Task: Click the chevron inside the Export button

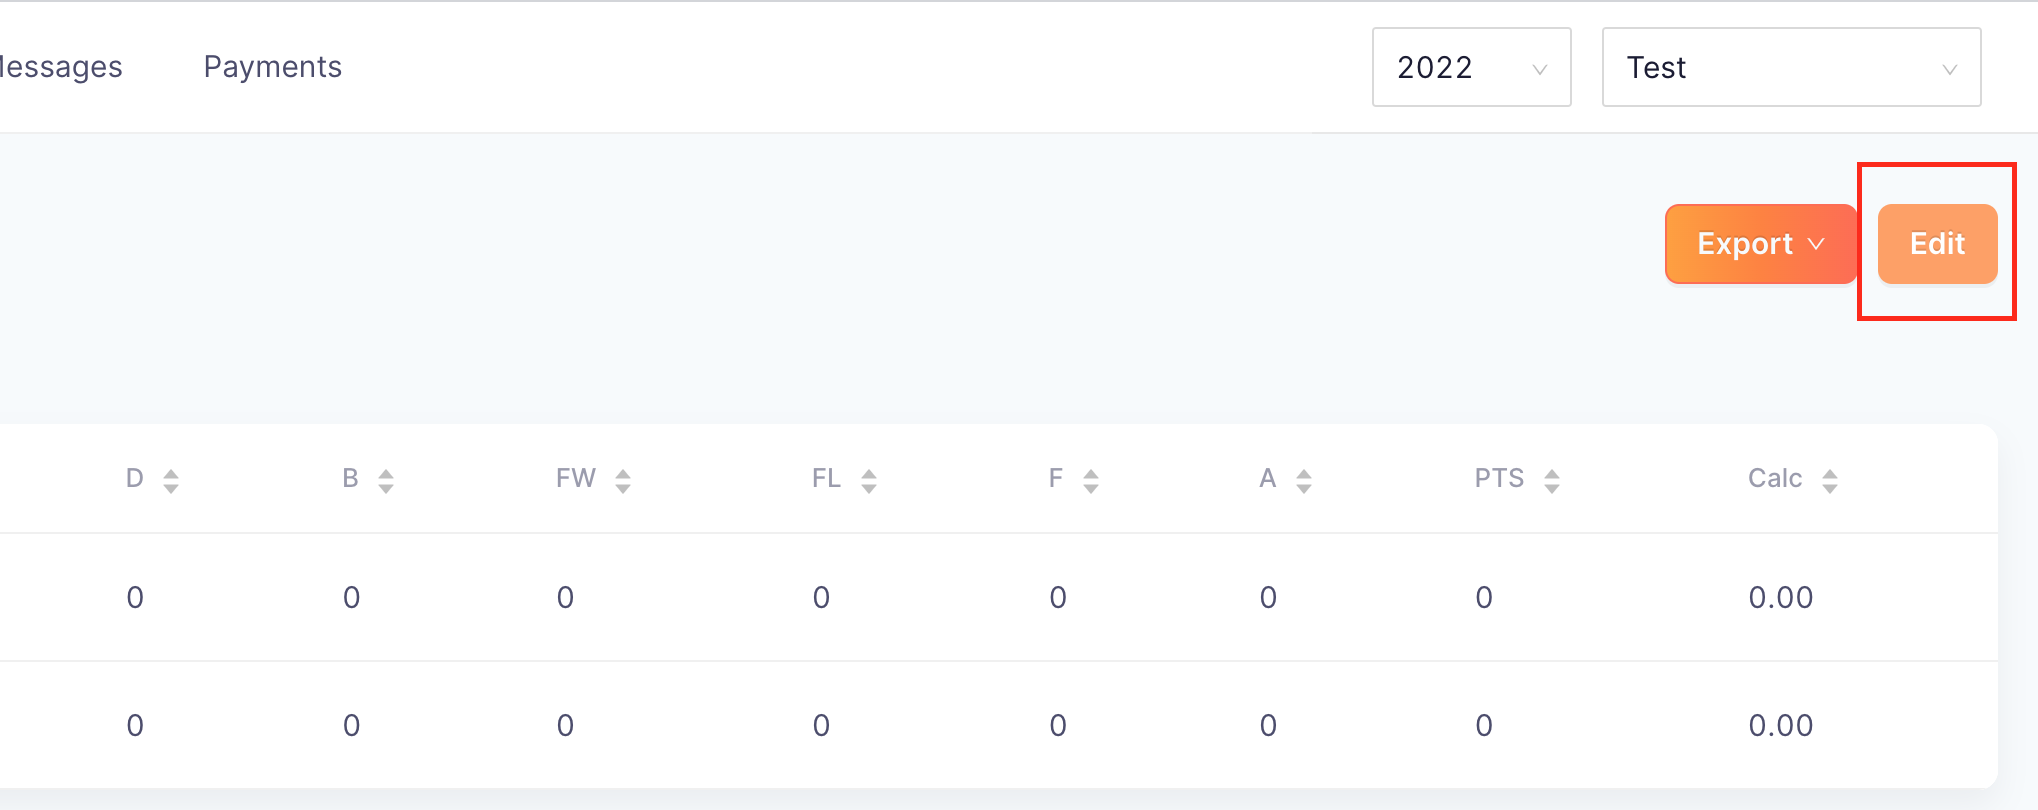Action: click(x=1816, y=244)
